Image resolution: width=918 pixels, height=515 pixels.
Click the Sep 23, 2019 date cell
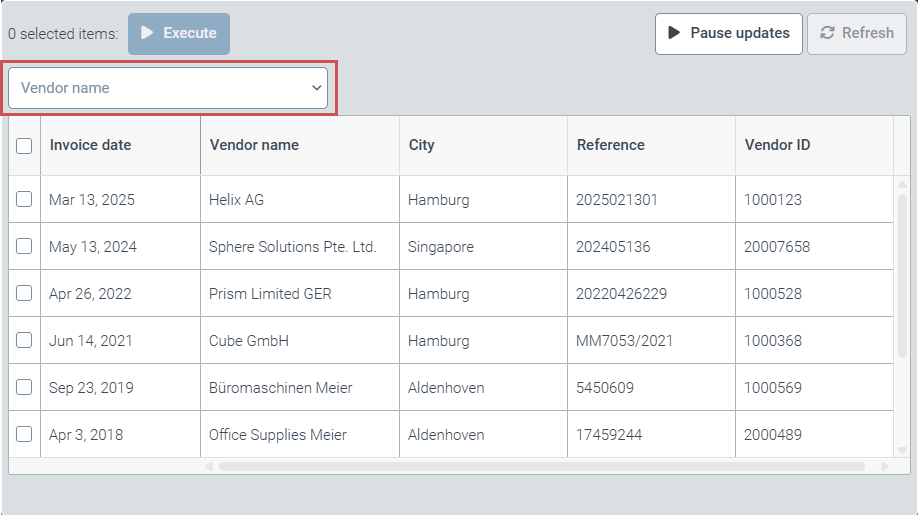(x=120, y=387)
